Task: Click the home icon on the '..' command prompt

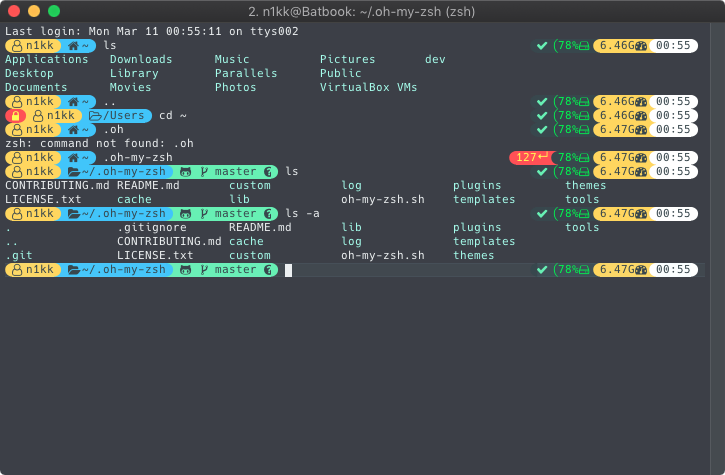Action: pyautogui.click(x=74, y=102)
